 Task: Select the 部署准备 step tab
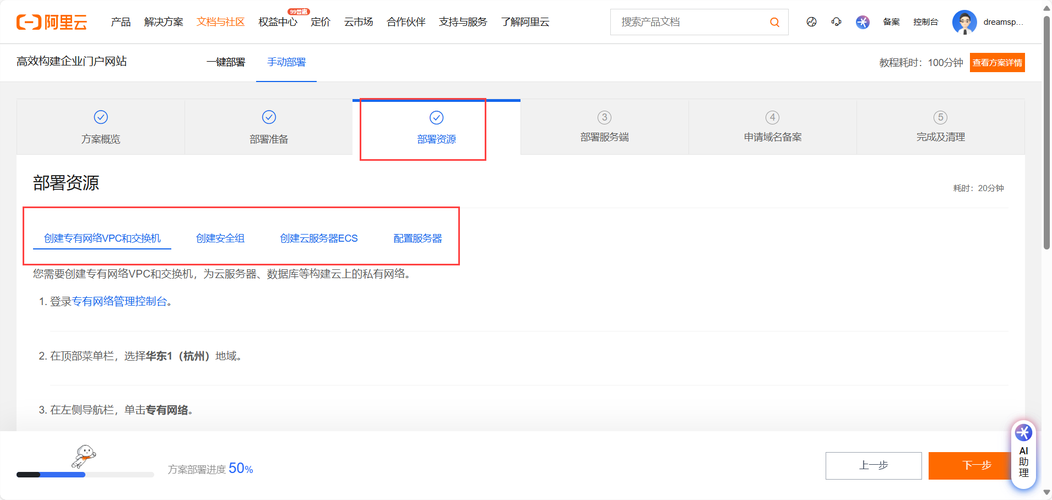(268, 127)
